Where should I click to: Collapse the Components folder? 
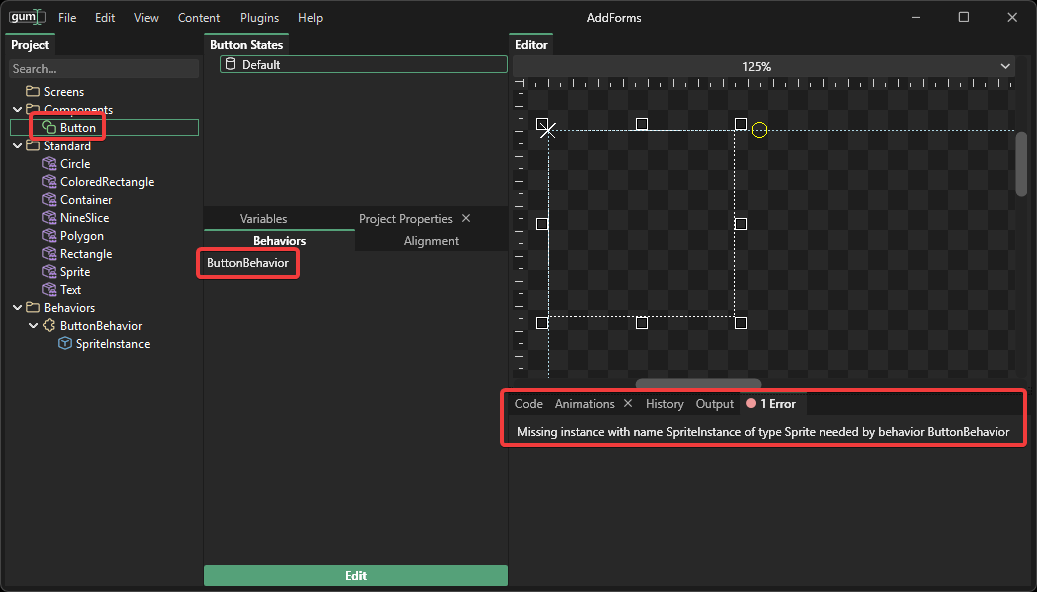(x=17, y=110)
